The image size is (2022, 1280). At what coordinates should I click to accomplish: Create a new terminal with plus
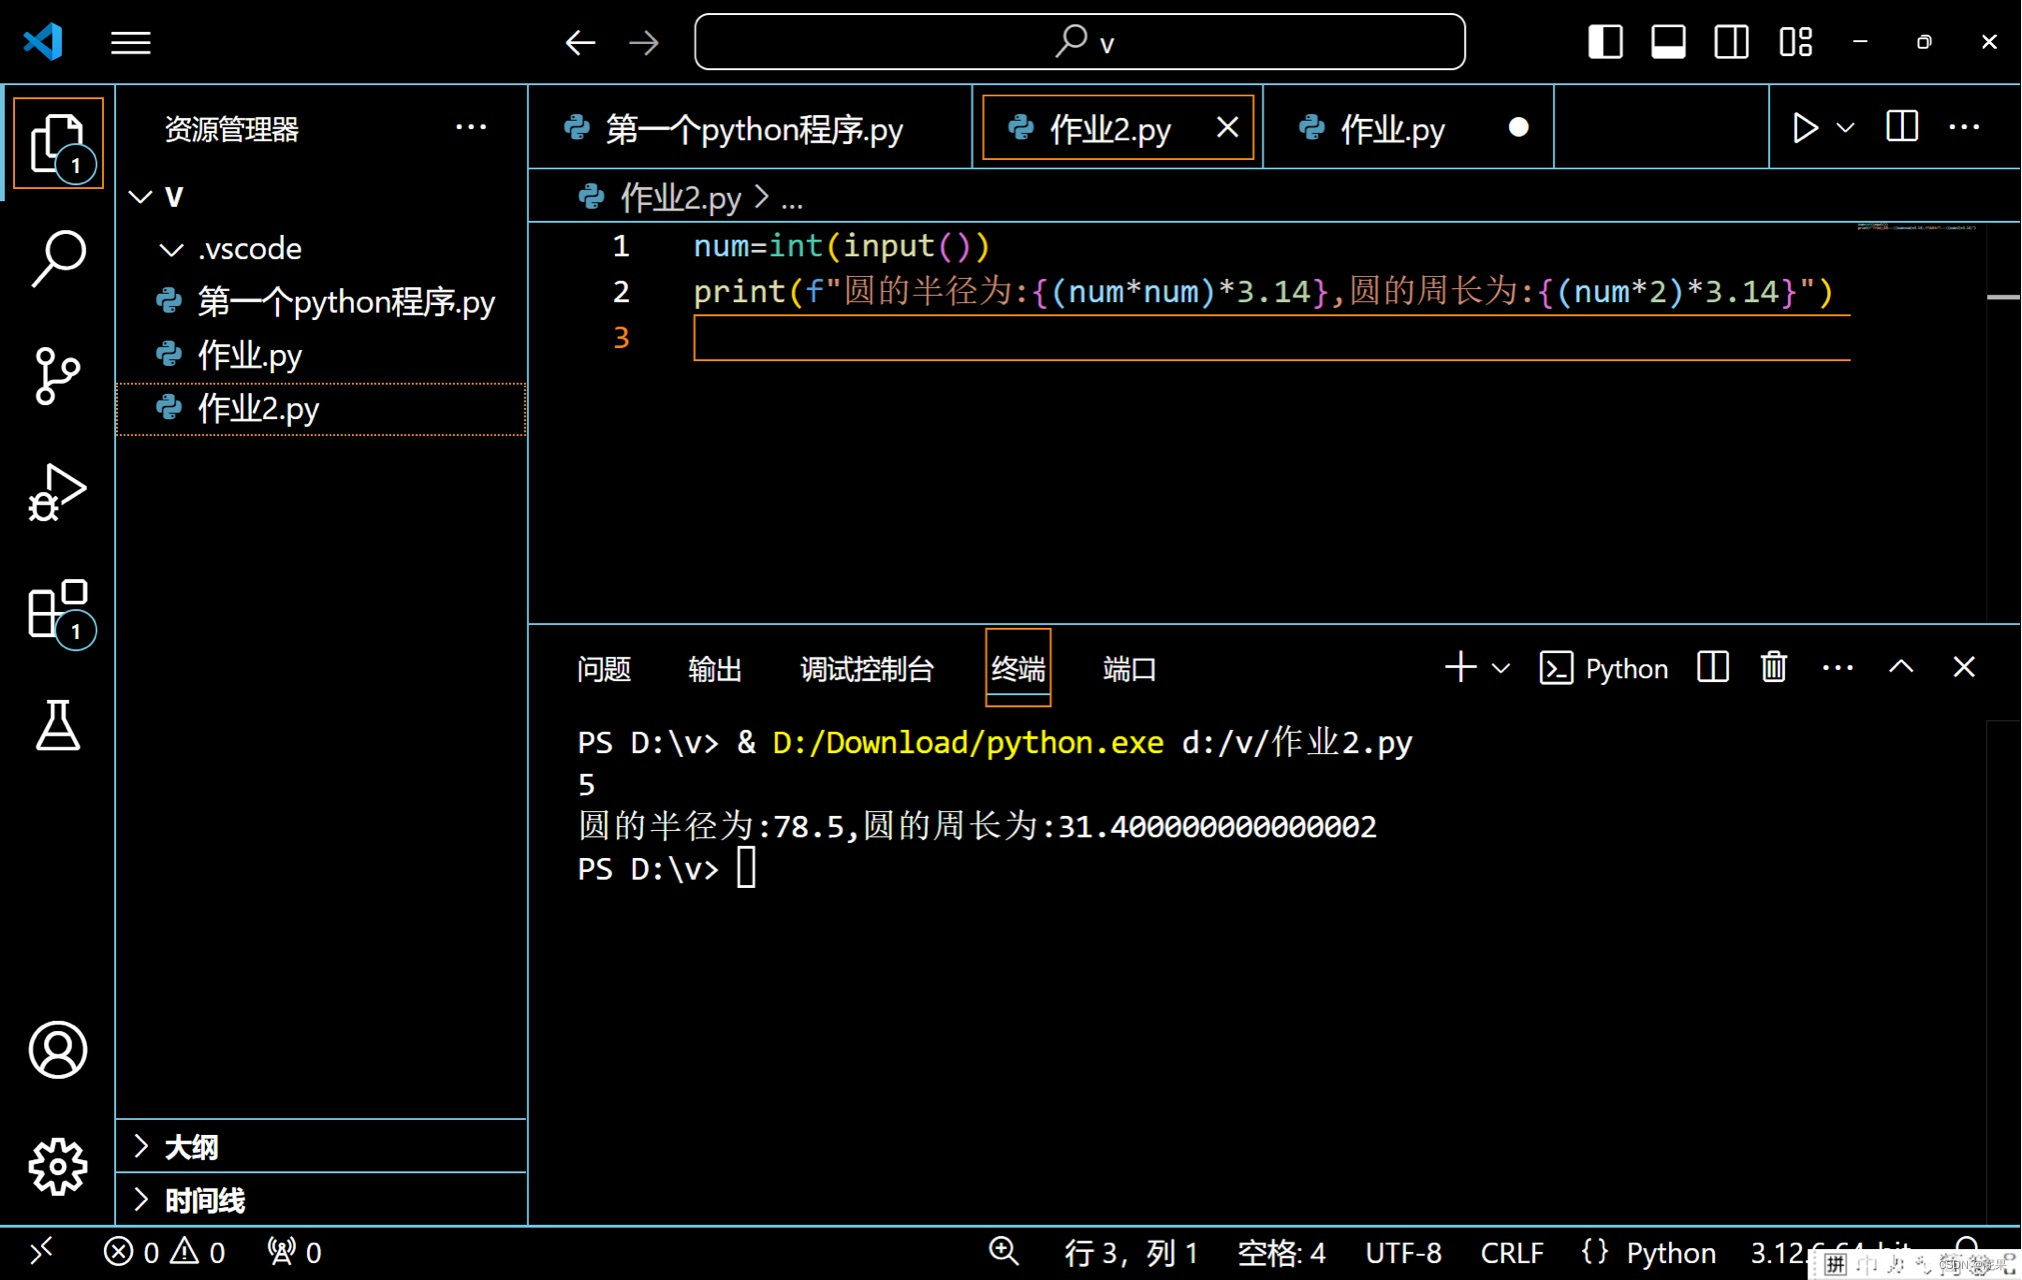[1460, 667]
